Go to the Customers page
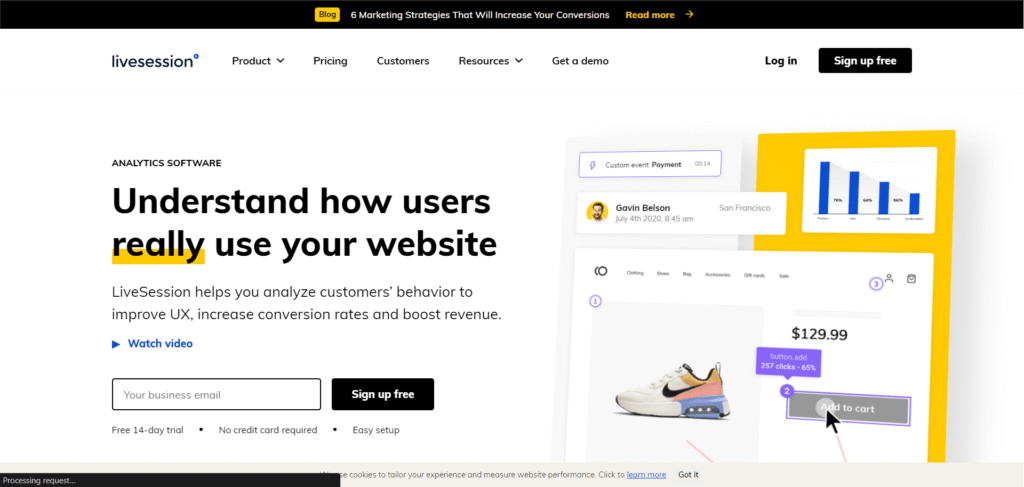 [x=403, y=61]
